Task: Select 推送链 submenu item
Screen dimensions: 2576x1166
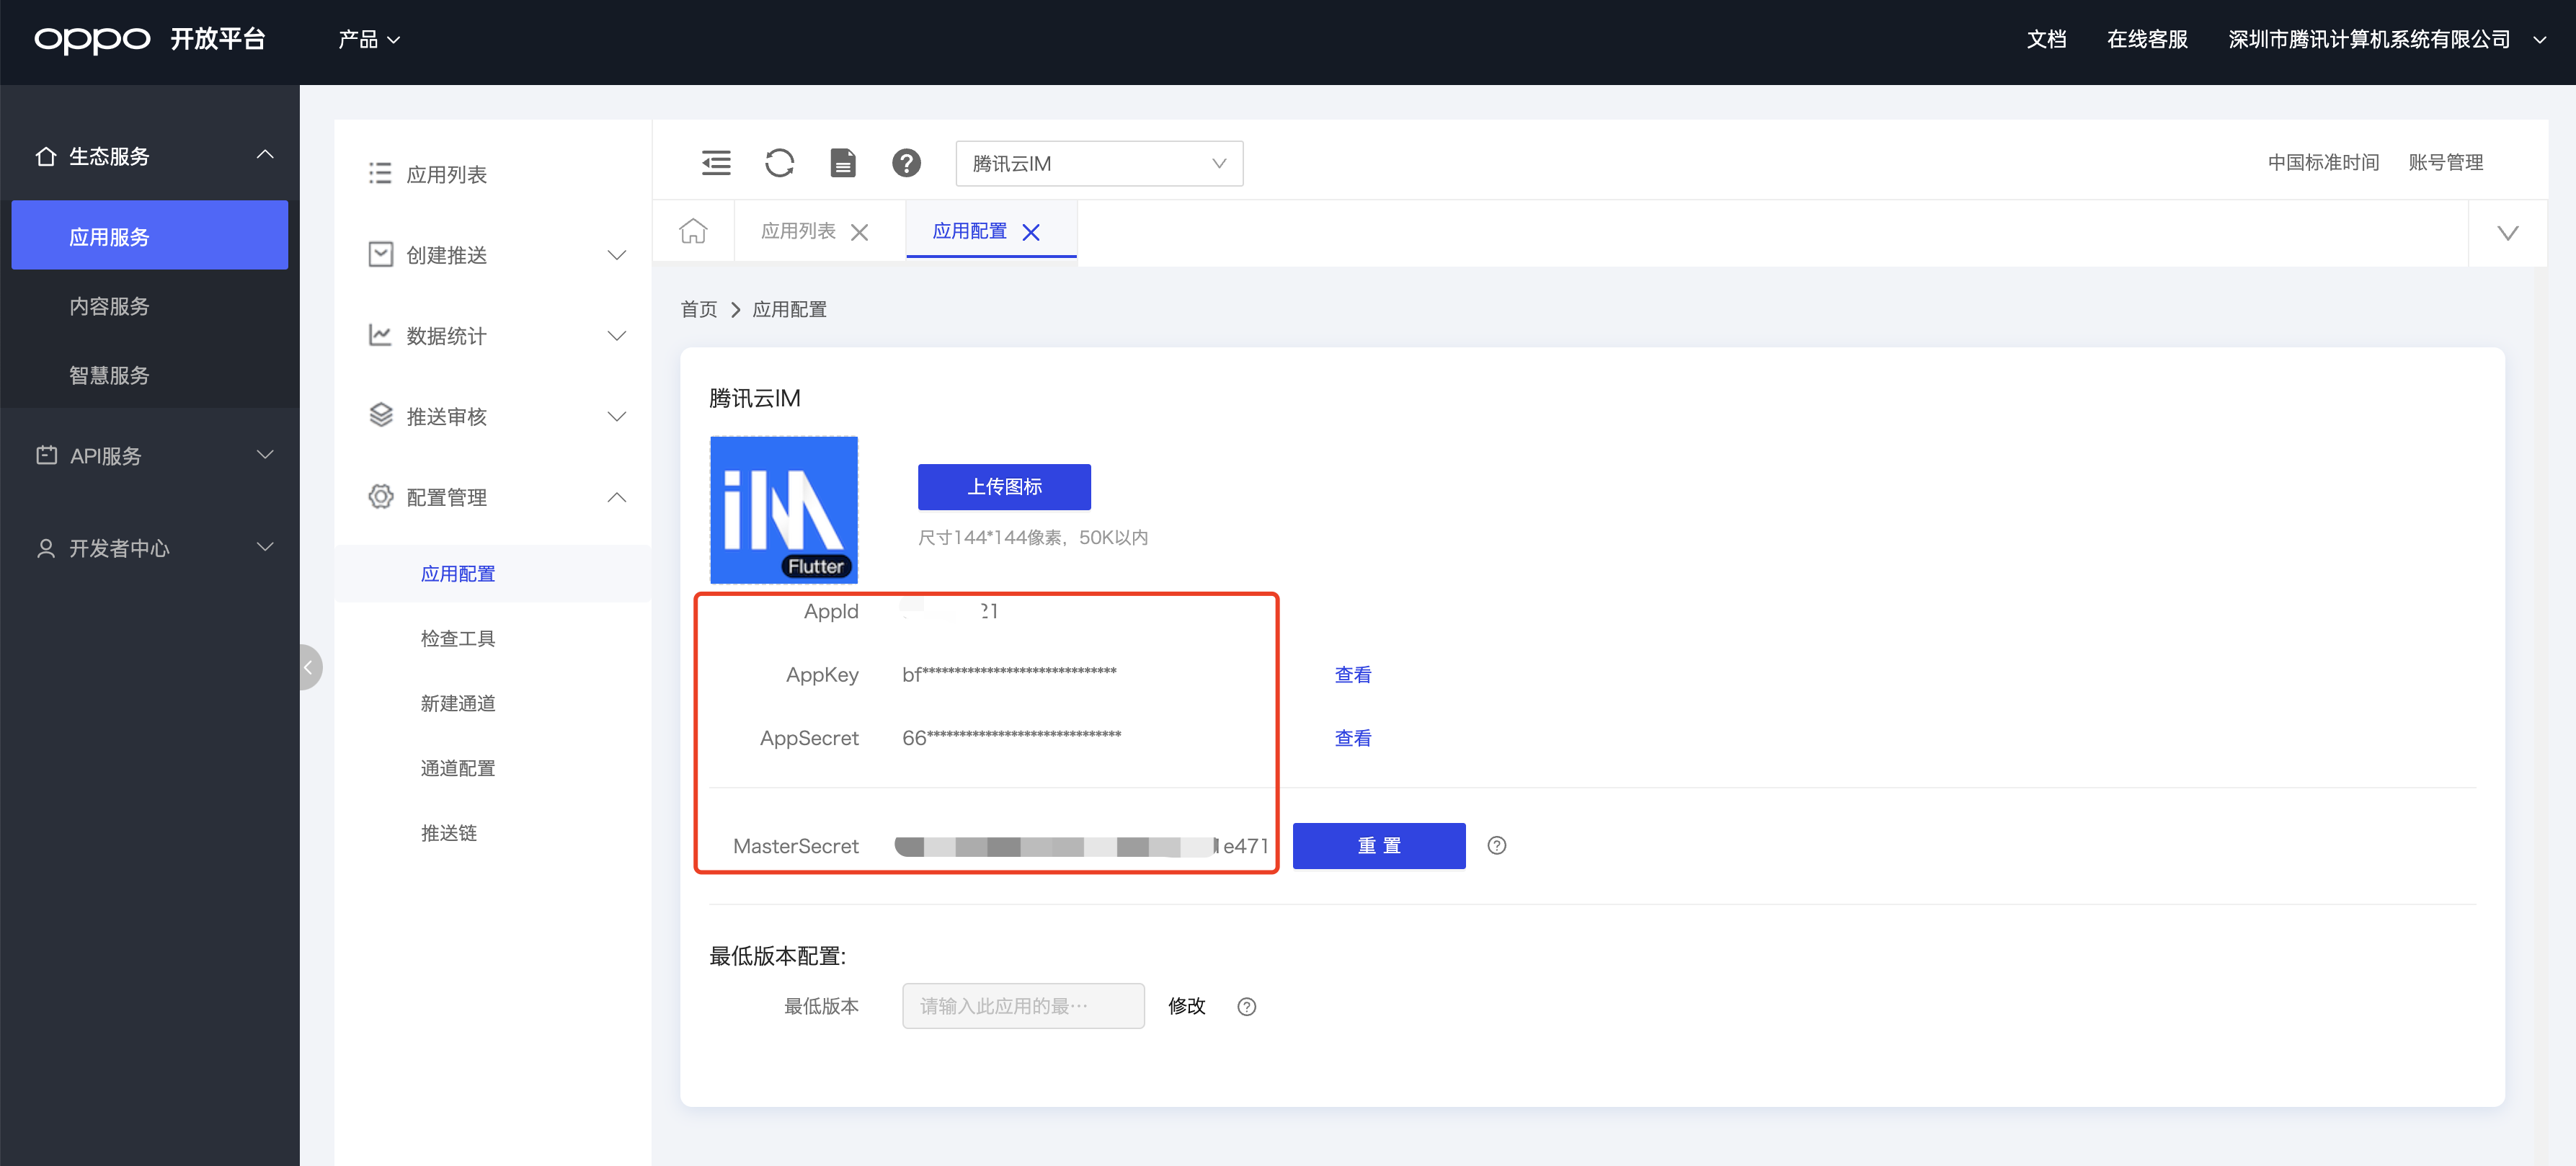Action: click(448, 833)
